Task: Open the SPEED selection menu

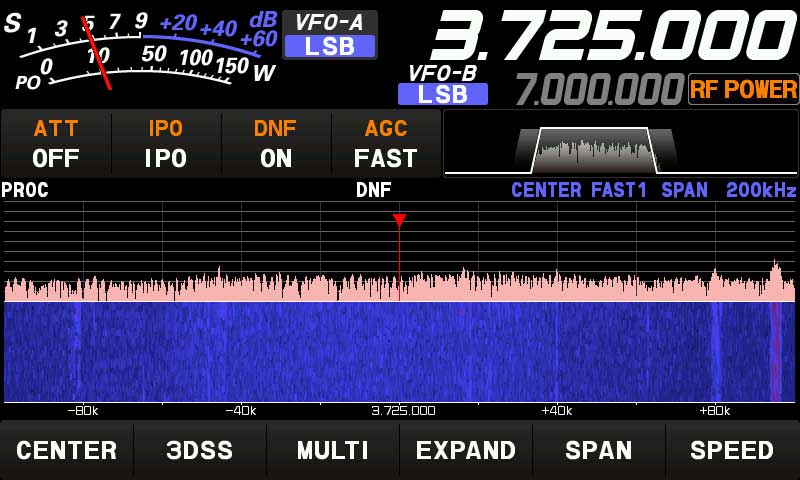Action: click(732, 450)
